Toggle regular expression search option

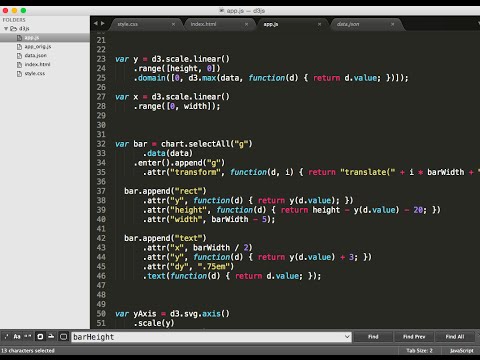click(6, 337)
